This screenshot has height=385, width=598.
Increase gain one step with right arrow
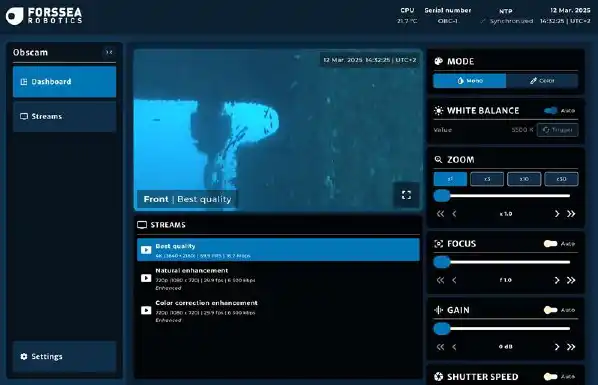557,347
